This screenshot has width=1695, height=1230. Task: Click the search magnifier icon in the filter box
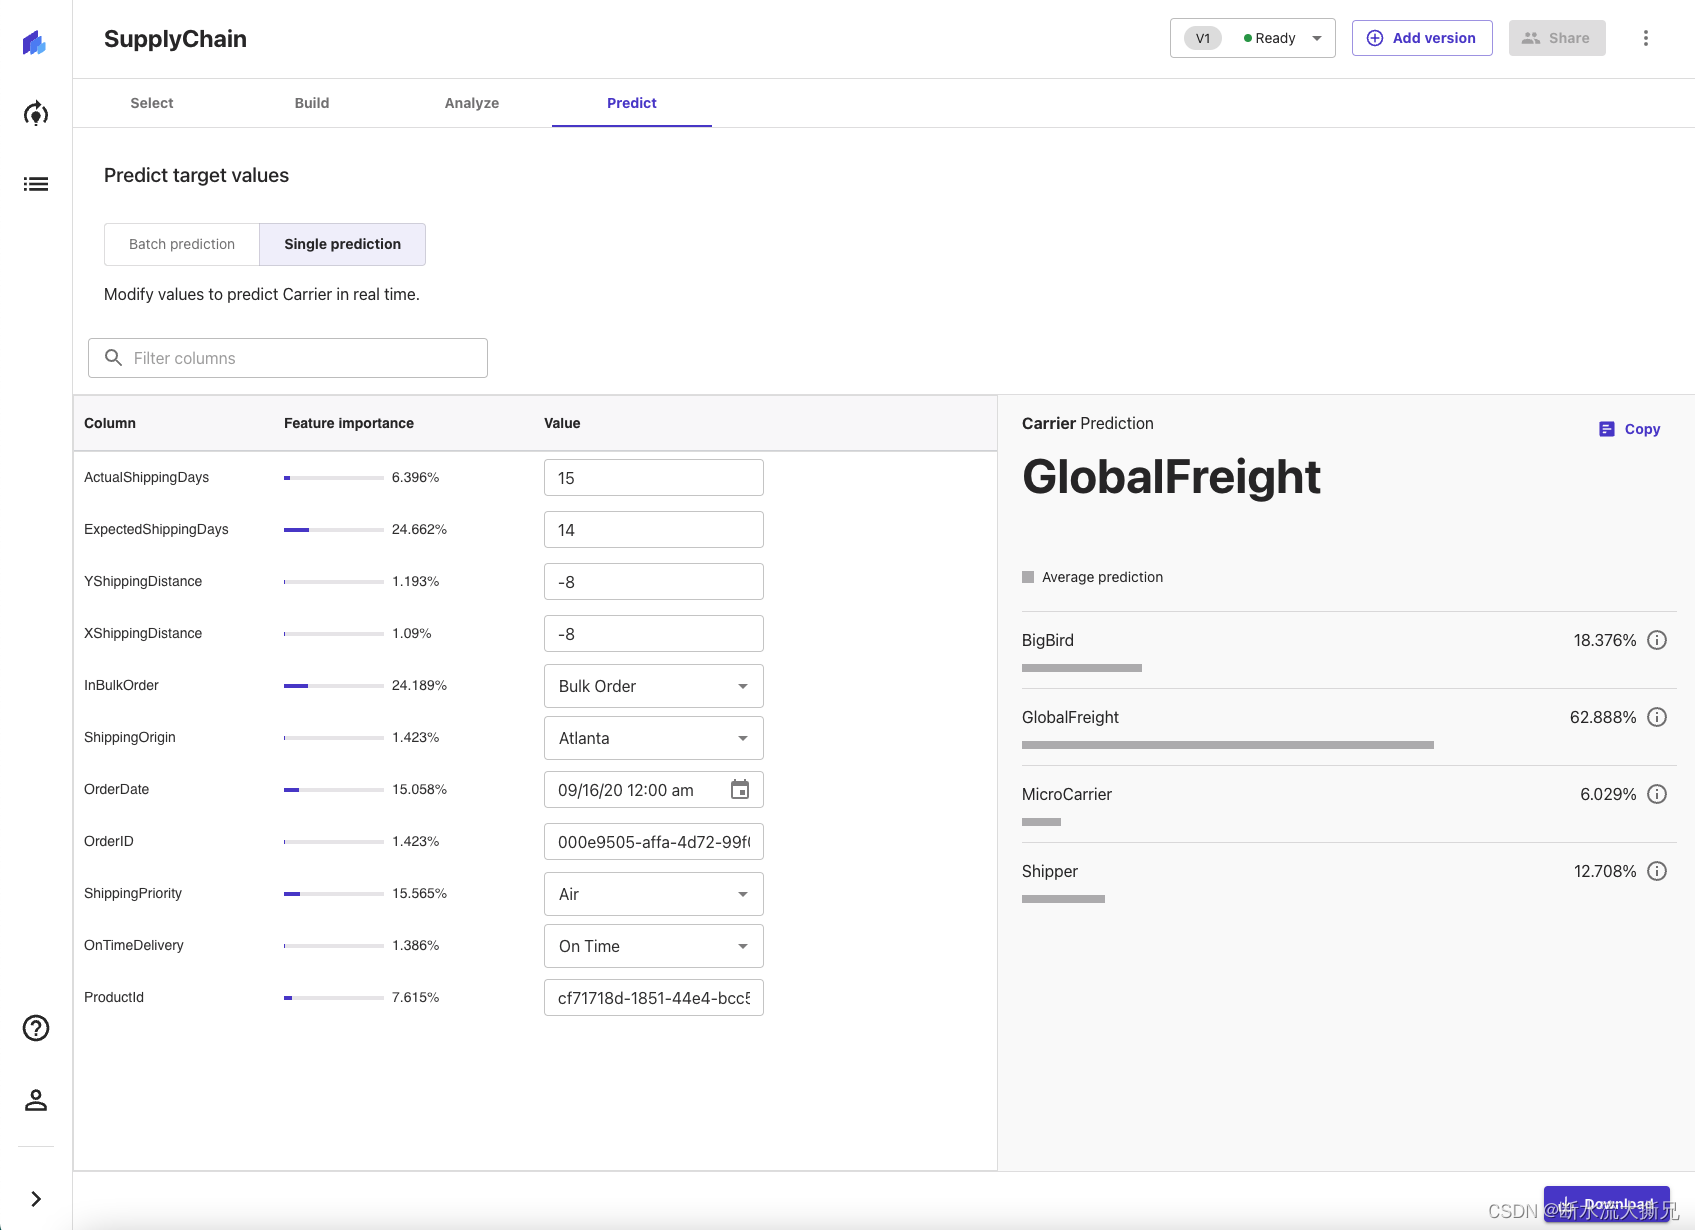tap(114, 358)
